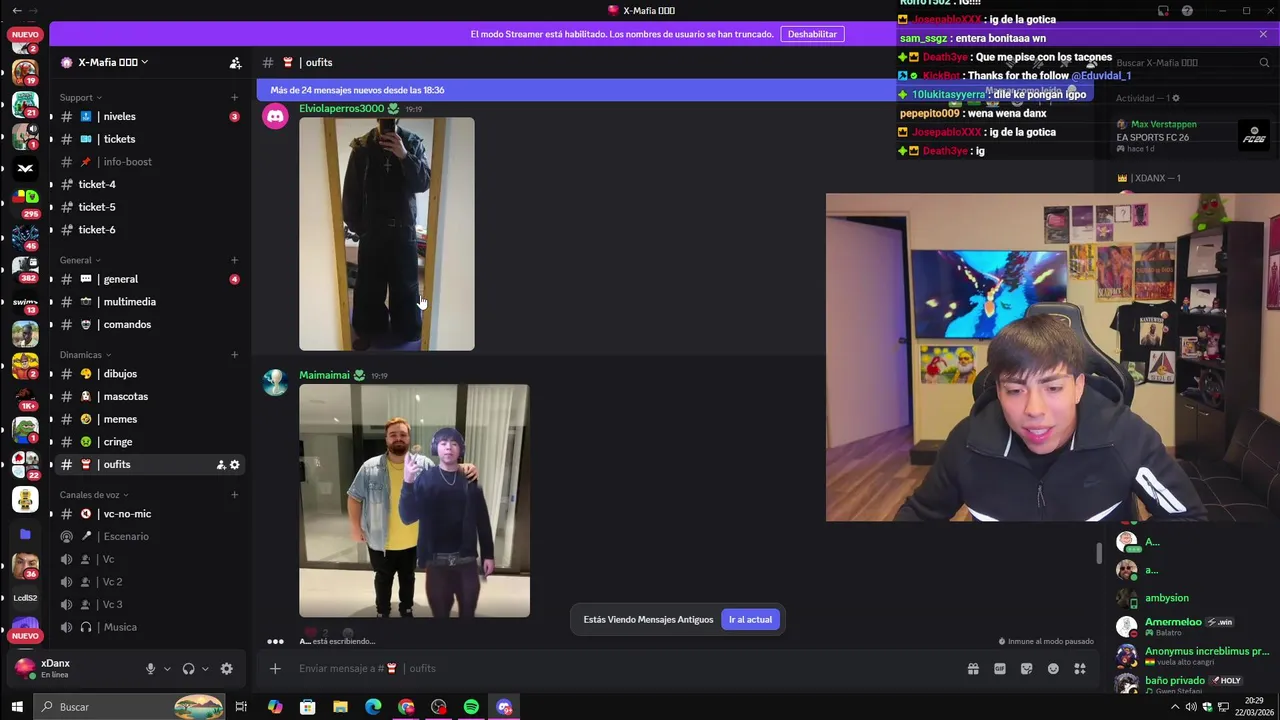Open the vc-no-mic channel

point(148,514)
